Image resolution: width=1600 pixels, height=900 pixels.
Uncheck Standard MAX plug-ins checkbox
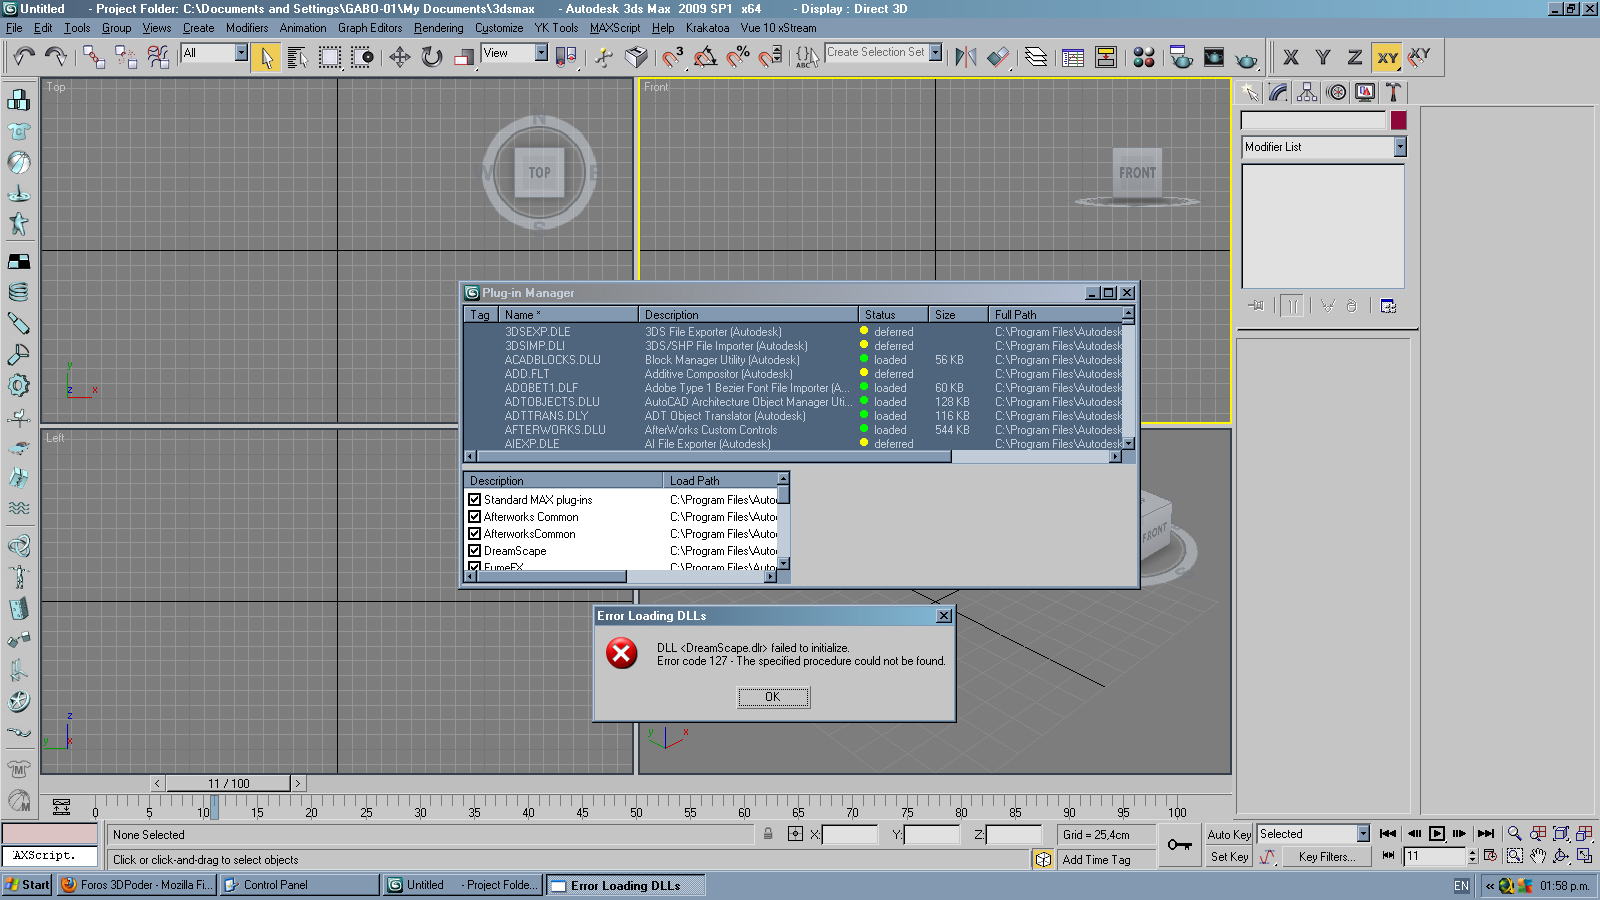(475, 500)
